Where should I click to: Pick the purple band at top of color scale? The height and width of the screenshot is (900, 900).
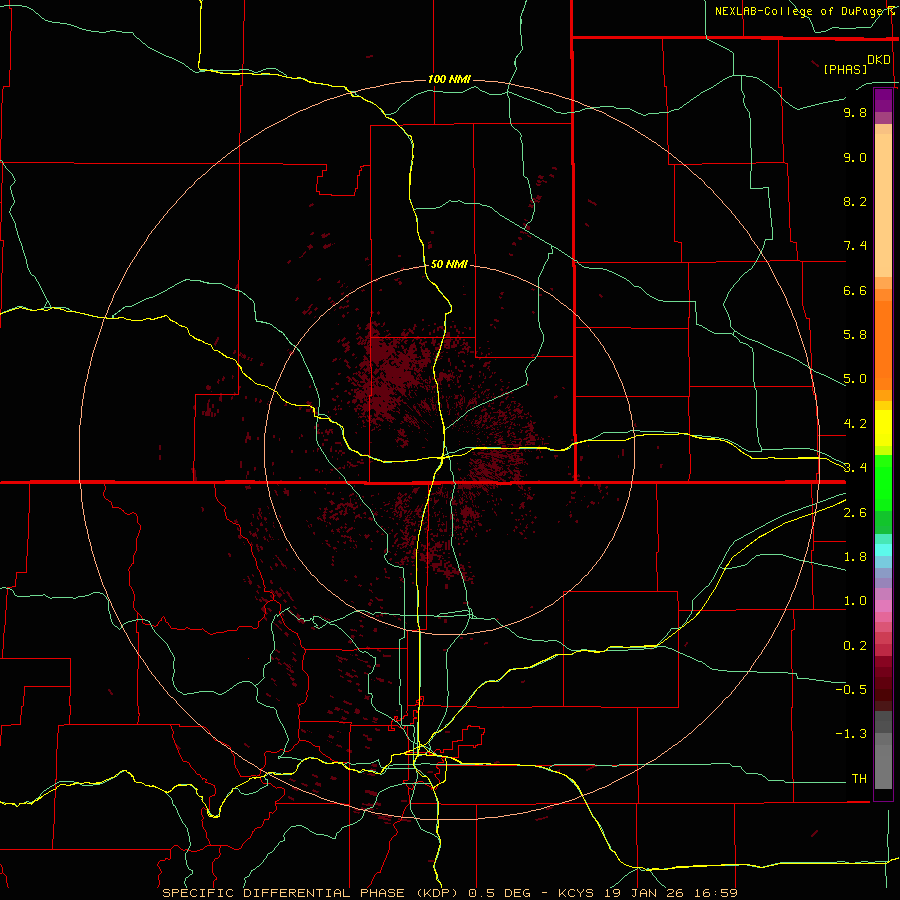tap(883, 100)
